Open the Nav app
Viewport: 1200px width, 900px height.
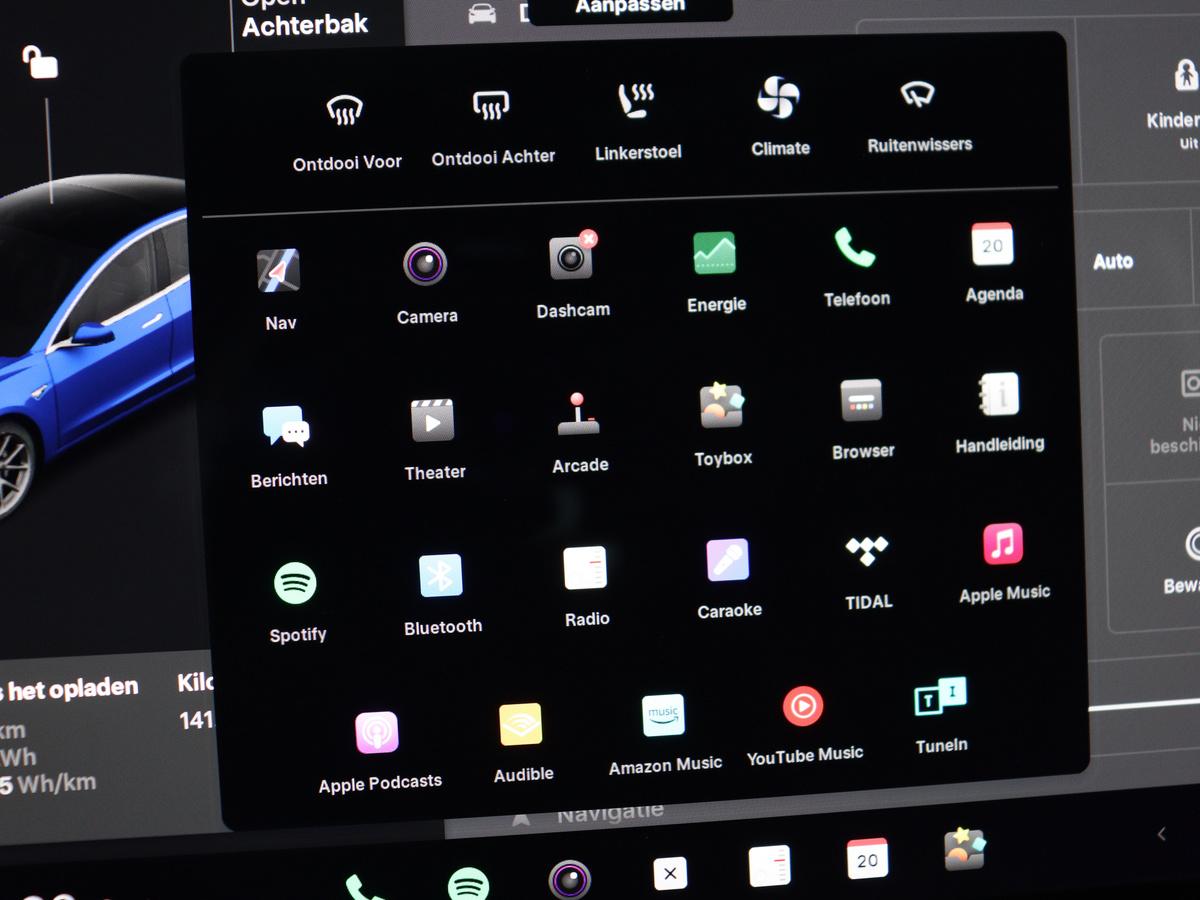(278, 271)
